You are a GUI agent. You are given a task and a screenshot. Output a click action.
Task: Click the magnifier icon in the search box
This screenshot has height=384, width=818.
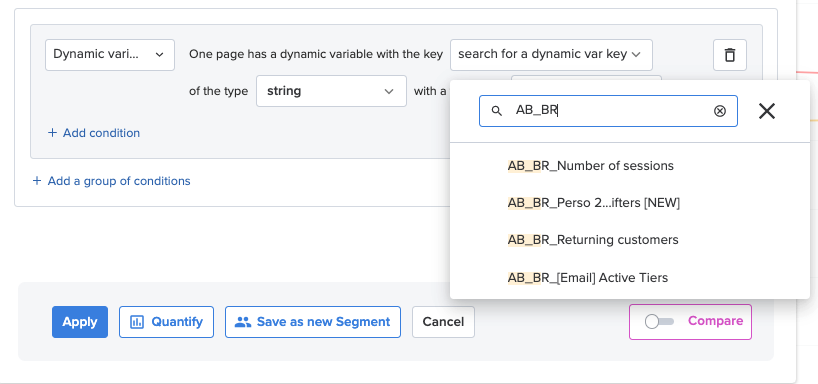(497, 111)
